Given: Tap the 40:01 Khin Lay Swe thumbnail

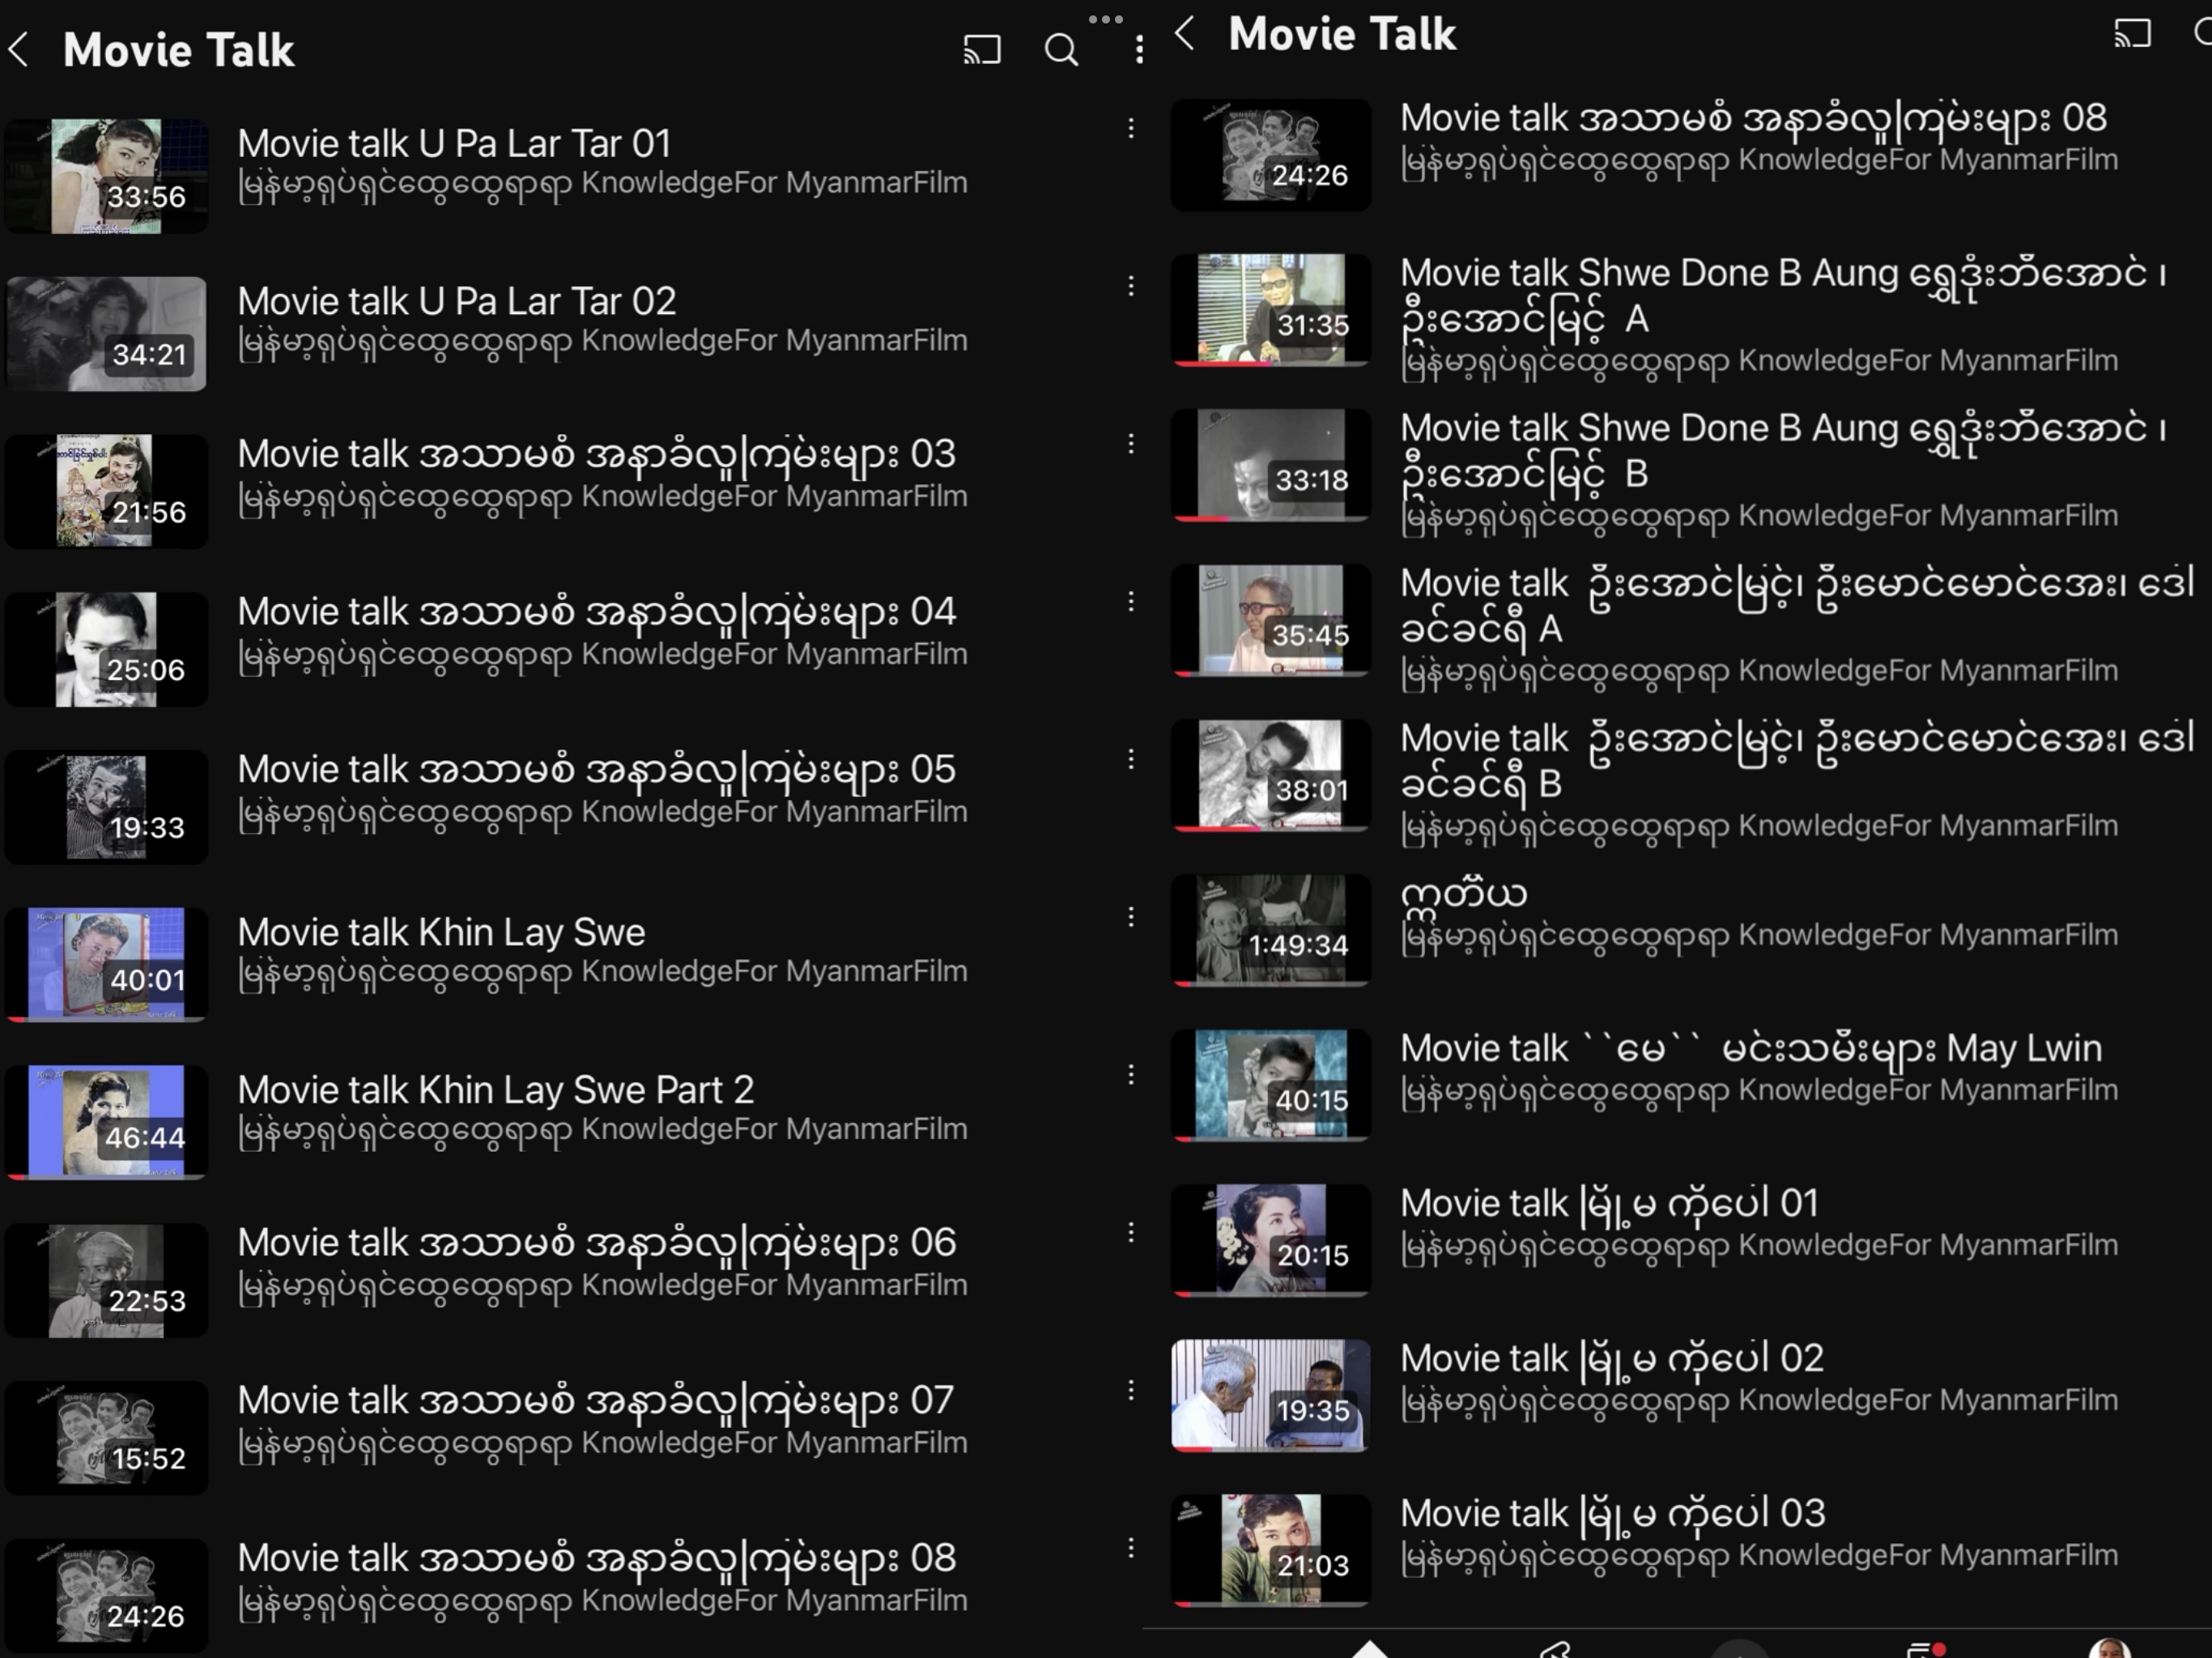Looking at the screenshot, I should pos(106,964).
